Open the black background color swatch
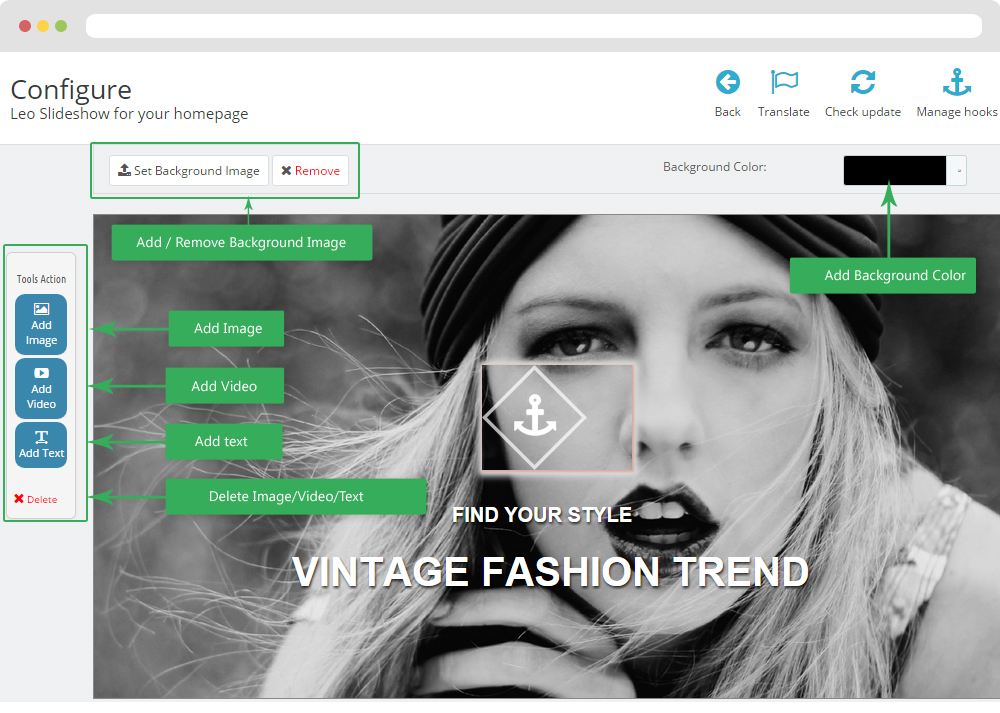 pyautogui.click(x=894, y=170)
